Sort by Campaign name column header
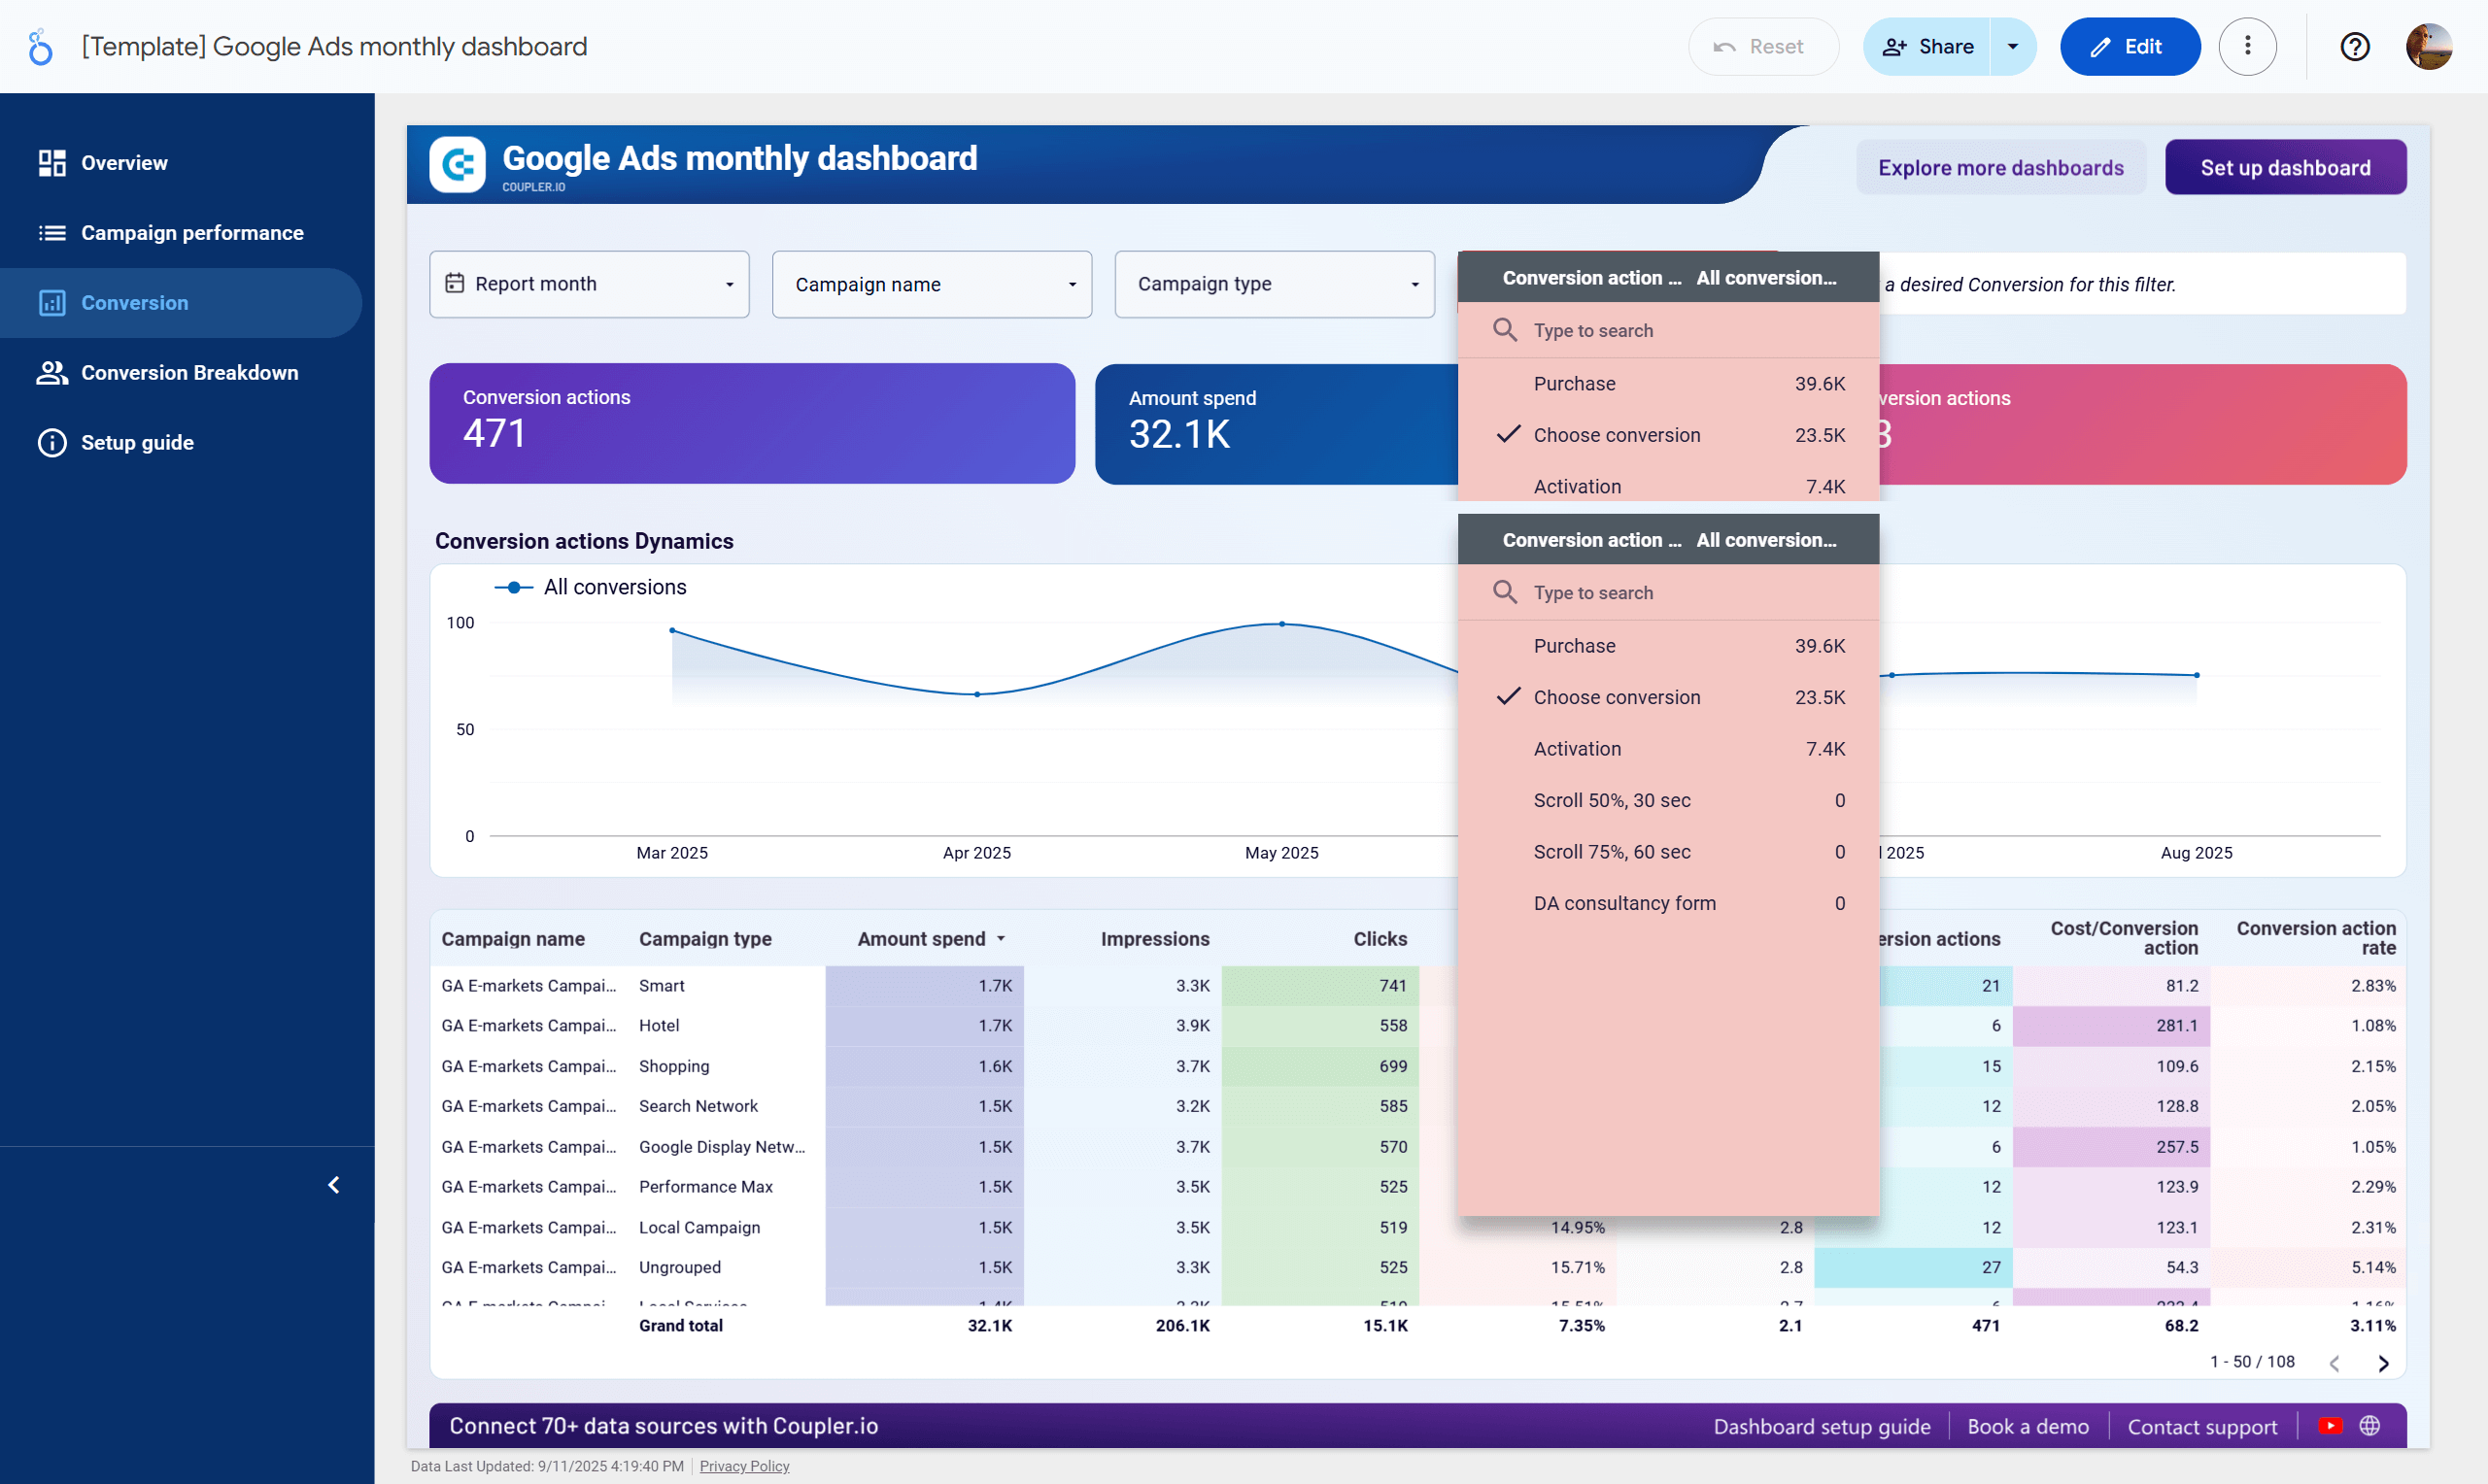 pyautogui.click(x=513, y=939)
